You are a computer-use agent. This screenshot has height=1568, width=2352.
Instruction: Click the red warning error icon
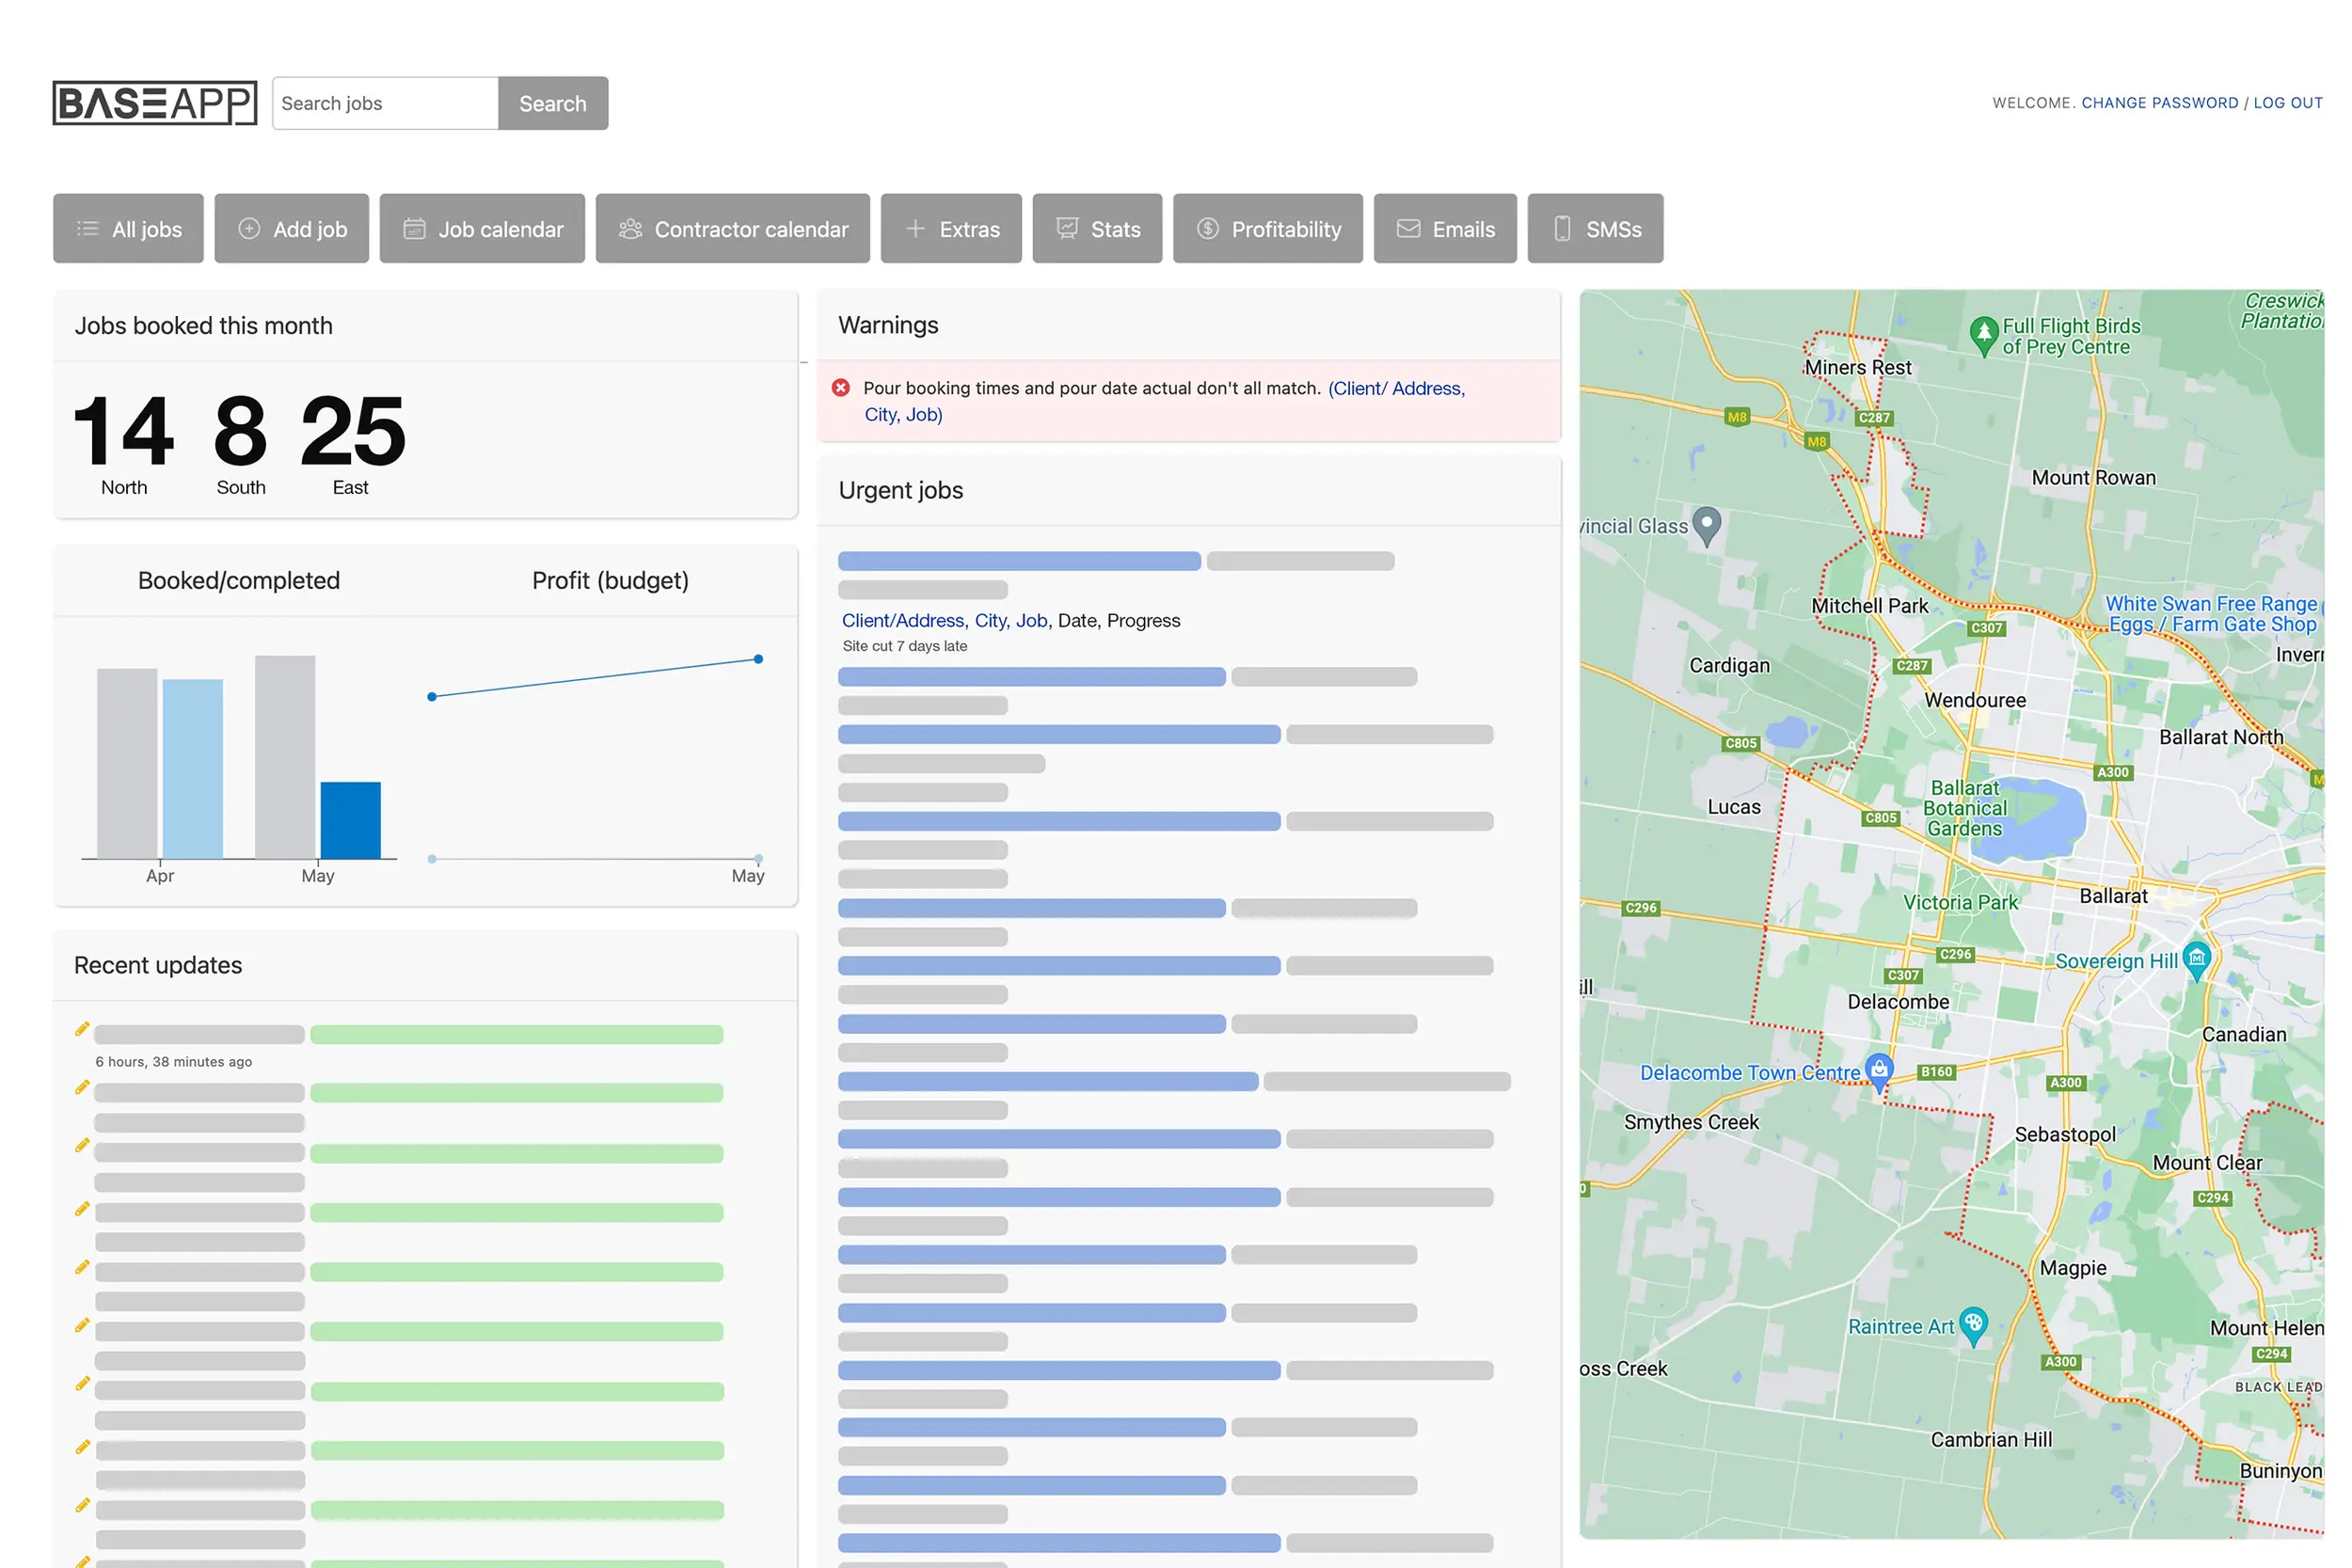click(841, 388)
